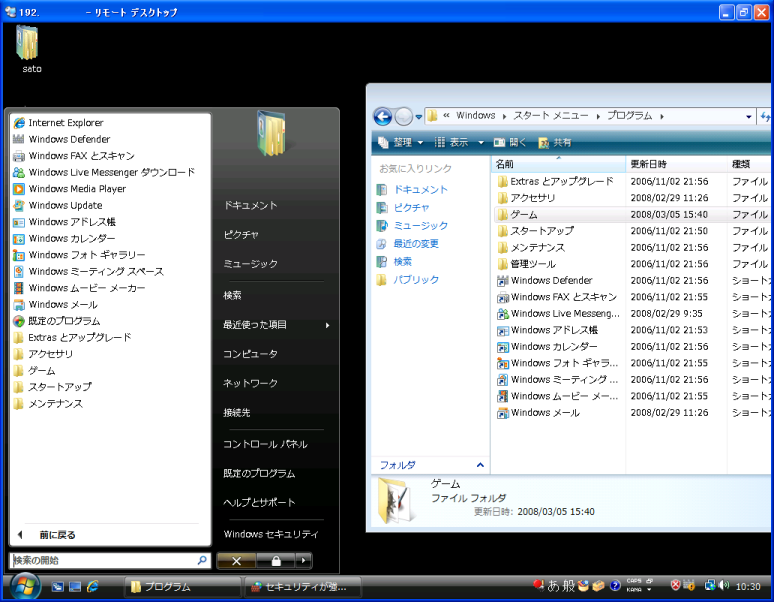Screen dimensions: 774x602
Task: Open コントロール パネル from Start menu
Action: click(265, 444)
